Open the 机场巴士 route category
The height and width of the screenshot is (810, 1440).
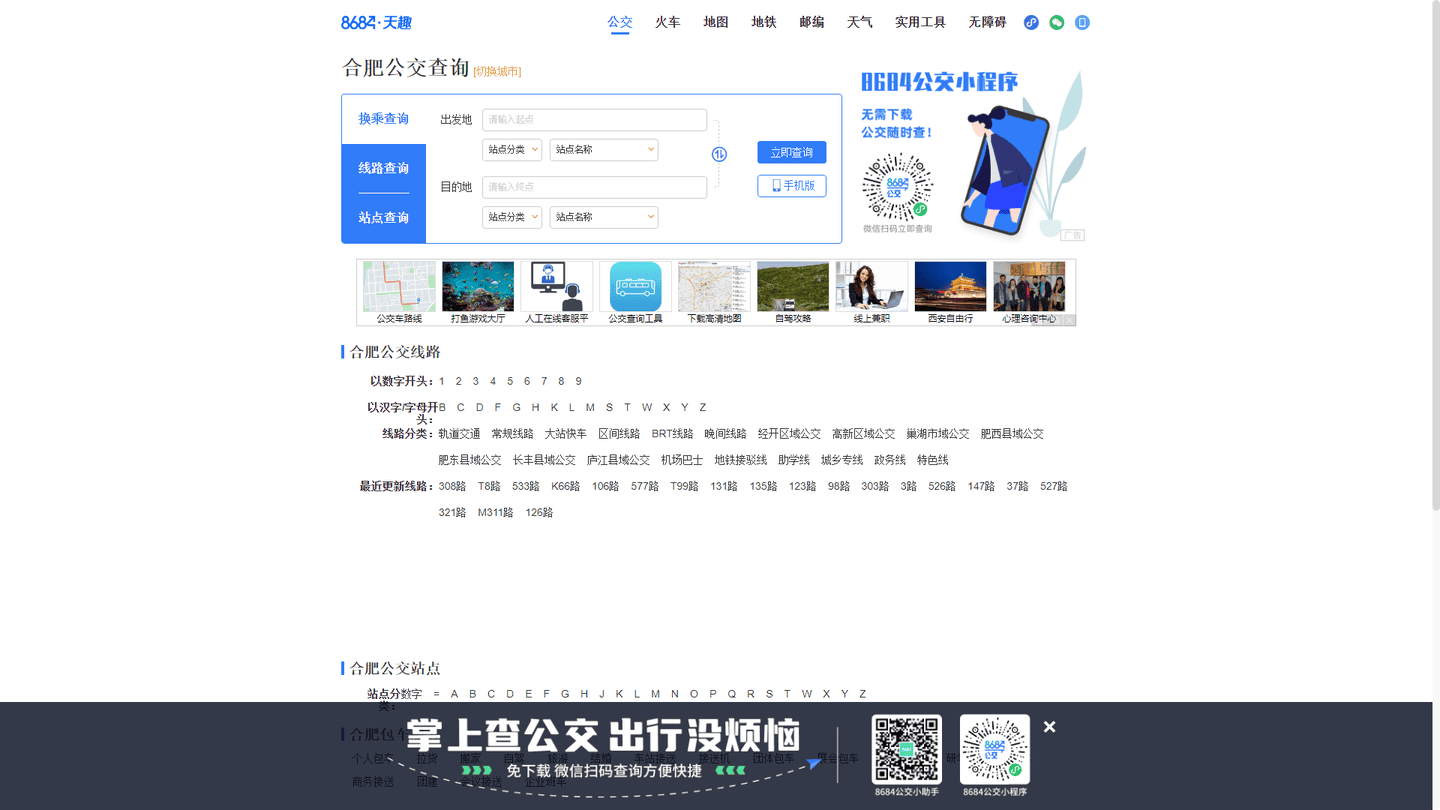click(682, 460)
